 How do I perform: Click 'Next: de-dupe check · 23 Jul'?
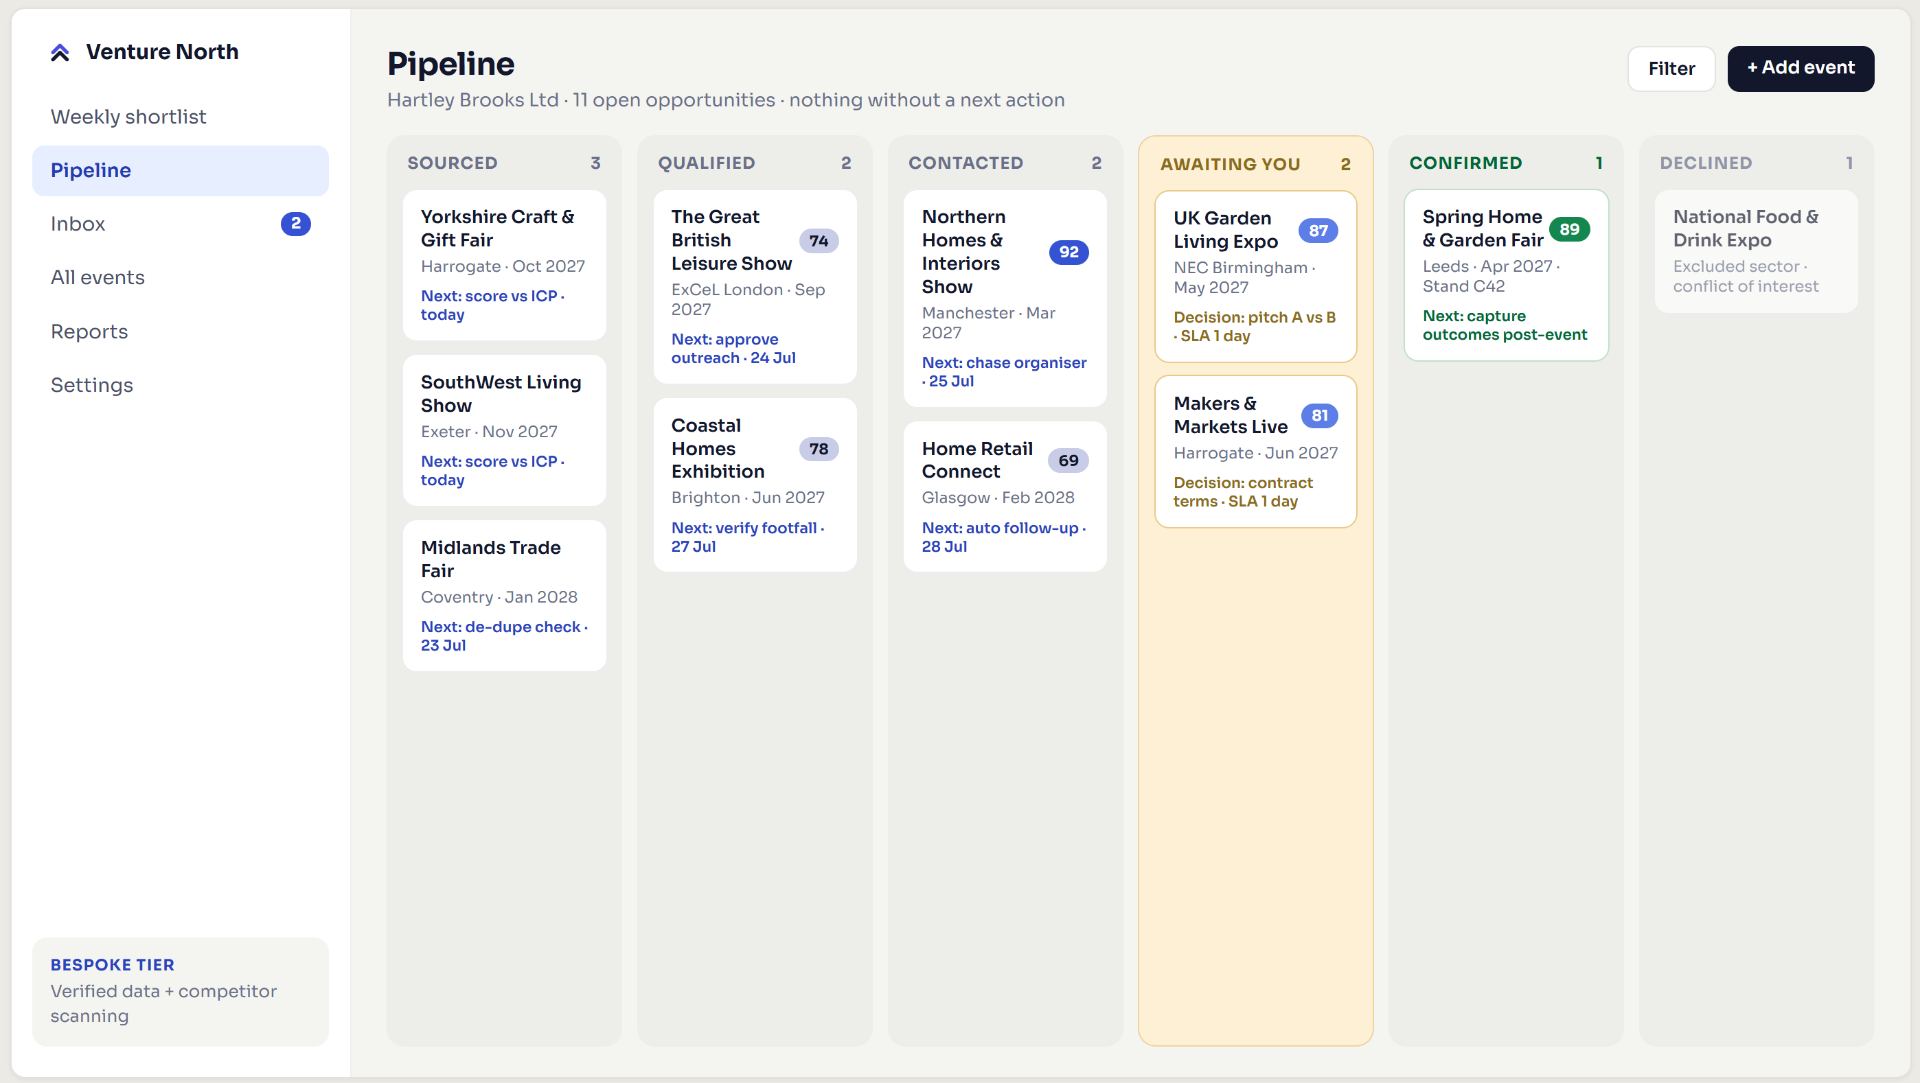(x=504, y=636)
